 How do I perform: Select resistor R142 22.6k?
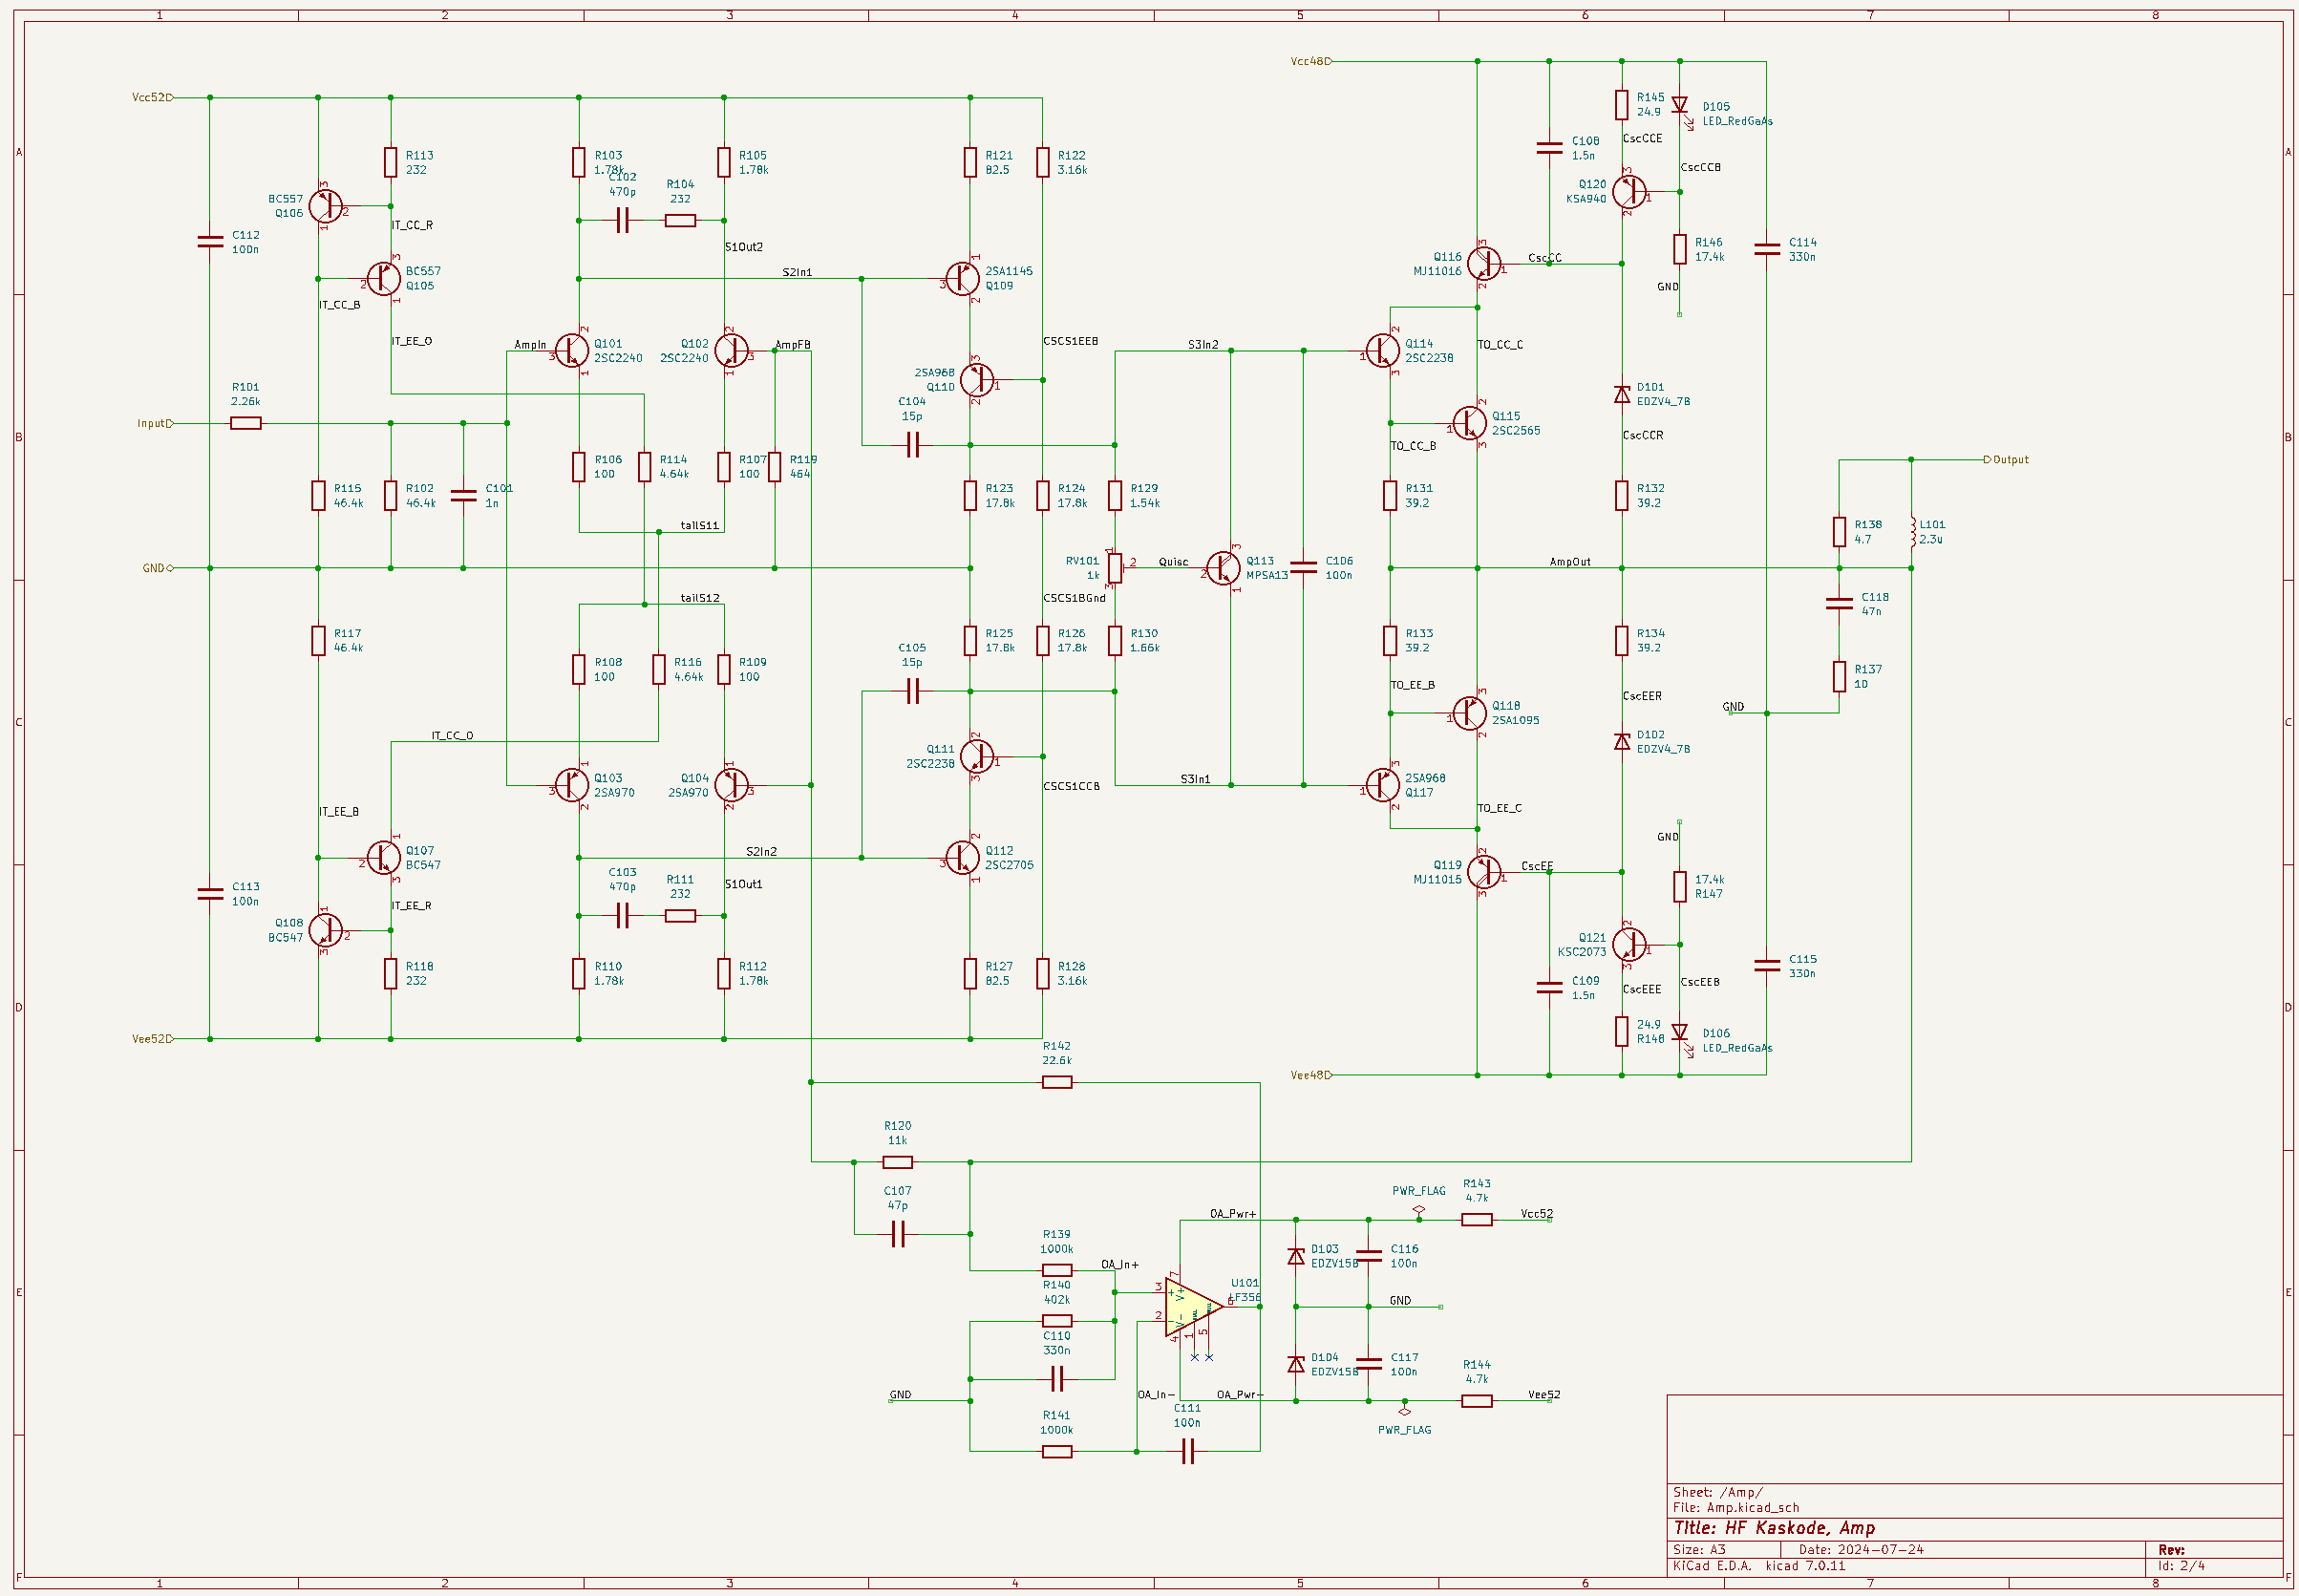coord(1057,1082)
